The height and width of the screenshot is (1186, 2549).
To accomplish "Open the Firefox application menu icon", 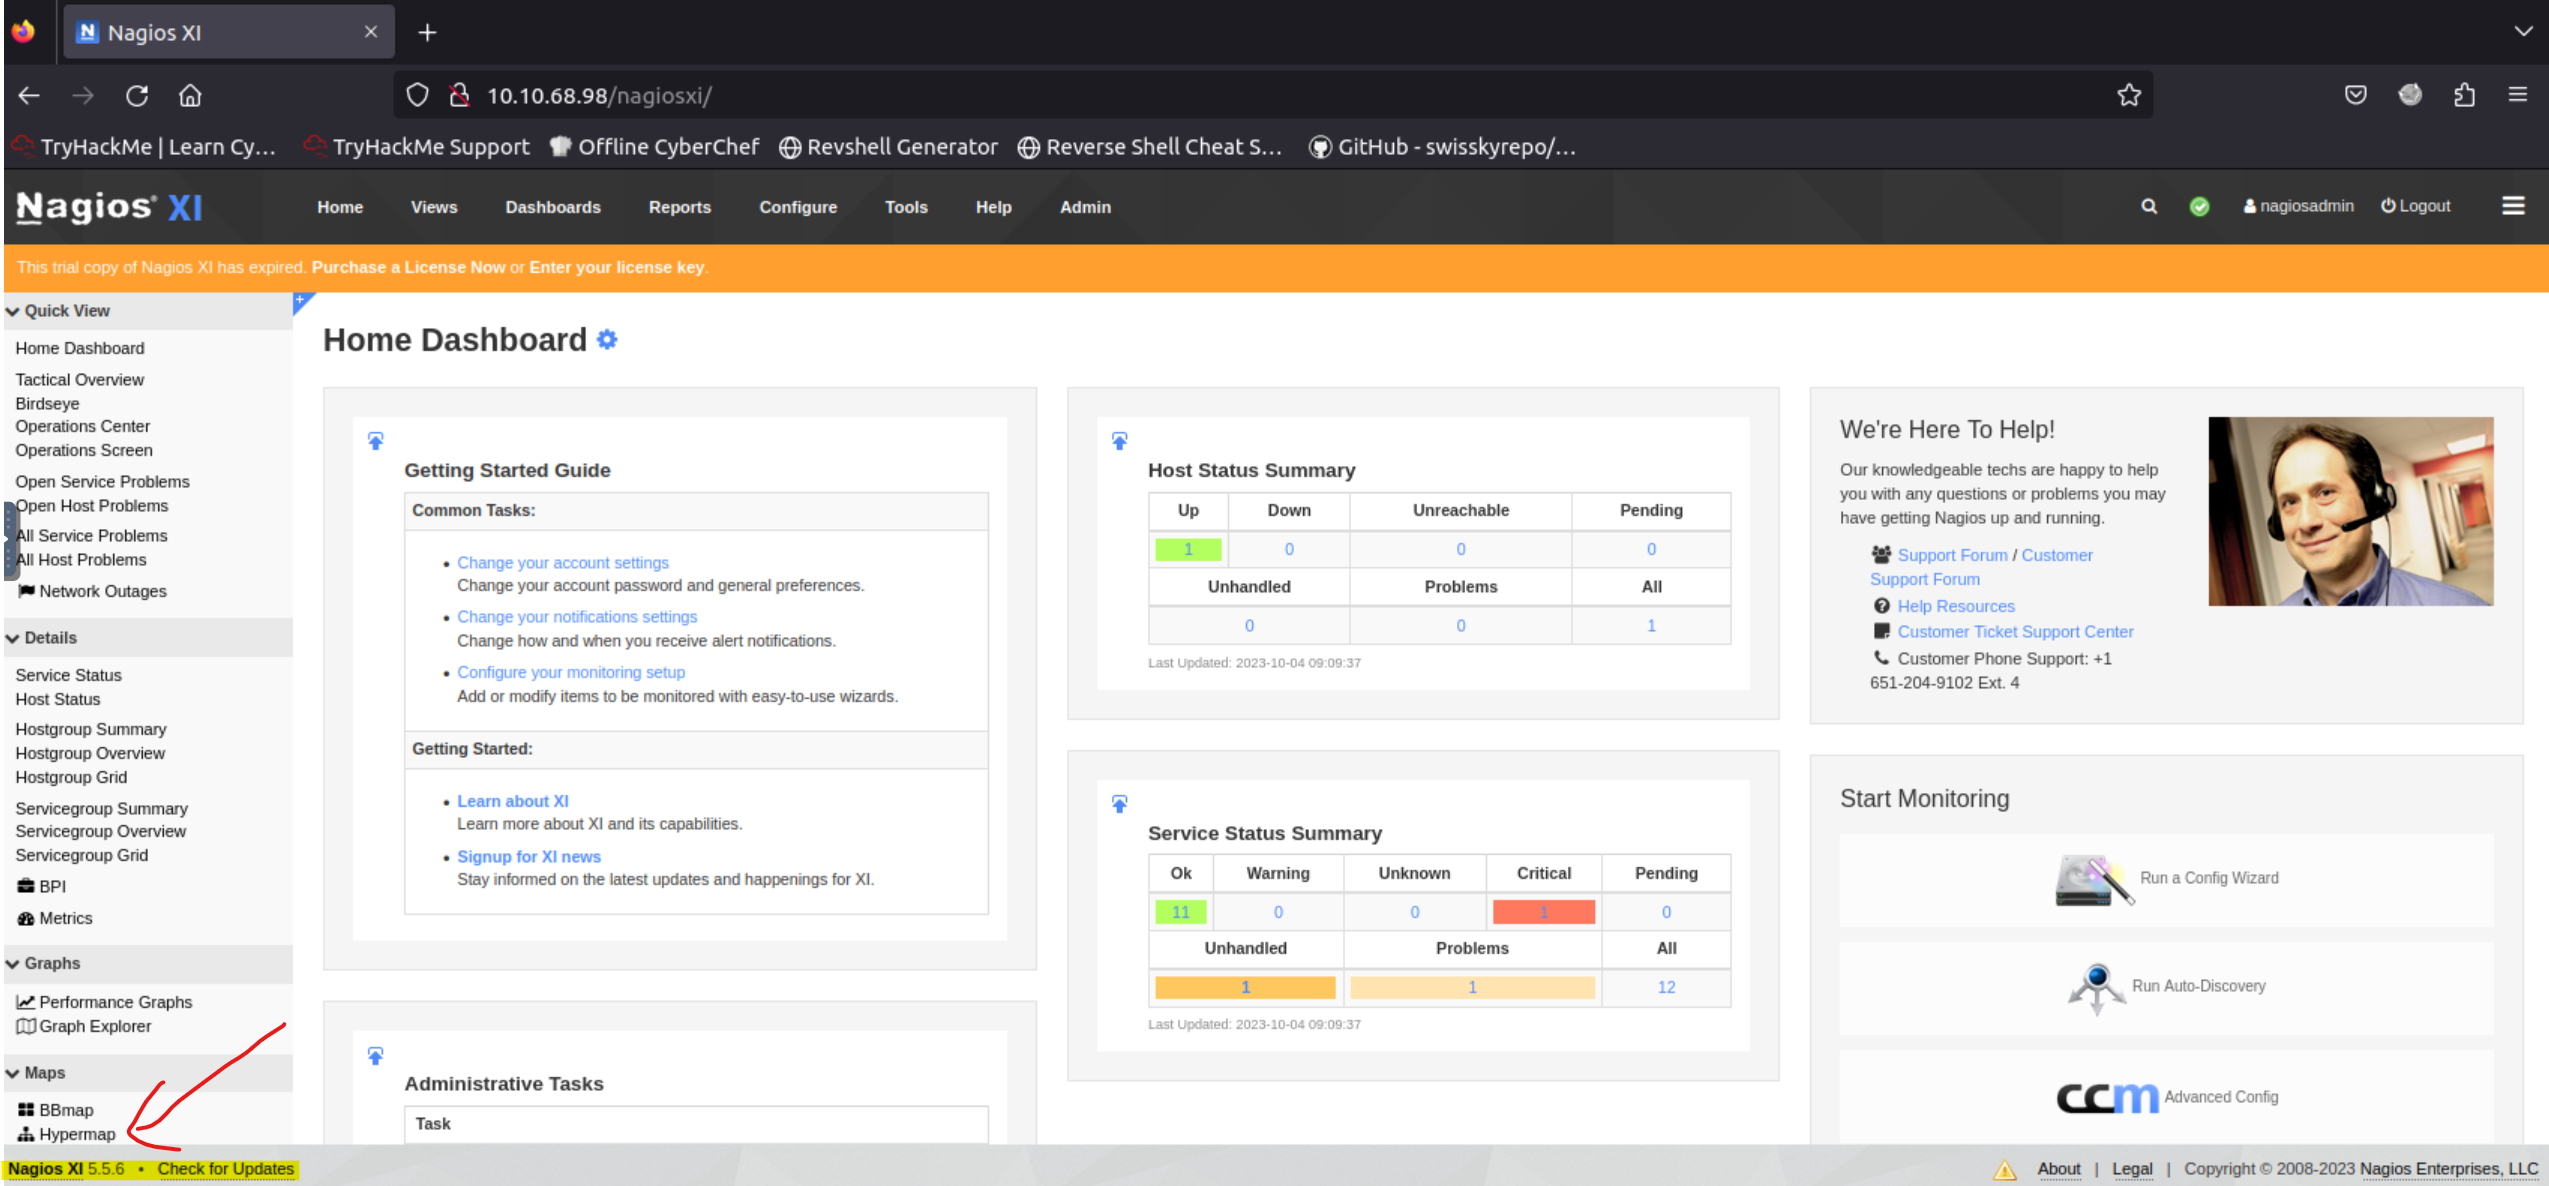I will pyautogui.click(x=2518, y=95).
